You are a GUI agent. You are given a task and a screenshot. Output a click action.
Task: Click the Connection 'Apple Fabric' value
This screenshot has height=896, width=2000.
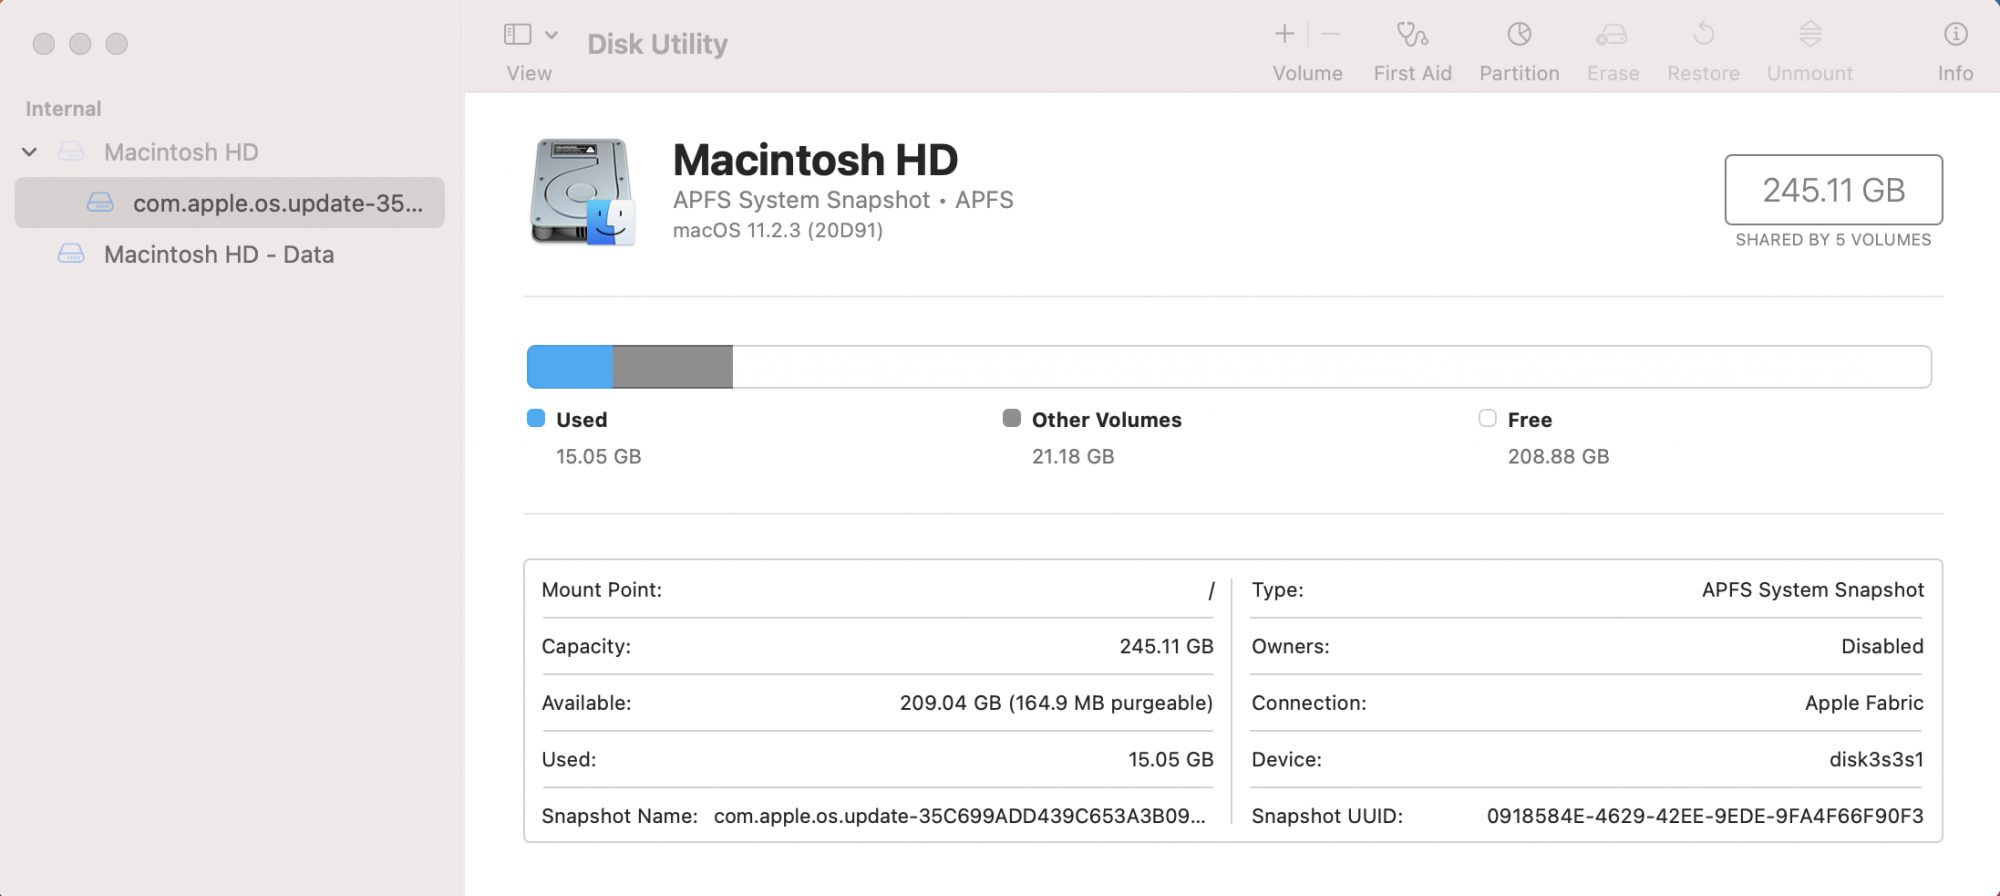[x=1864, y=703]
